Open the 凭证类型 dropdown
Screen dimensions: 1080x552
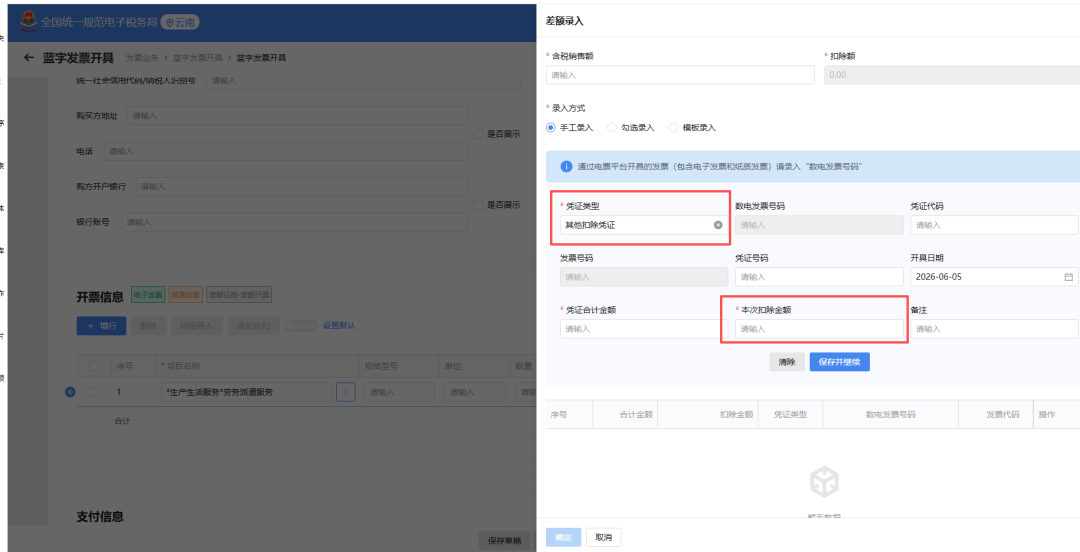644,225
